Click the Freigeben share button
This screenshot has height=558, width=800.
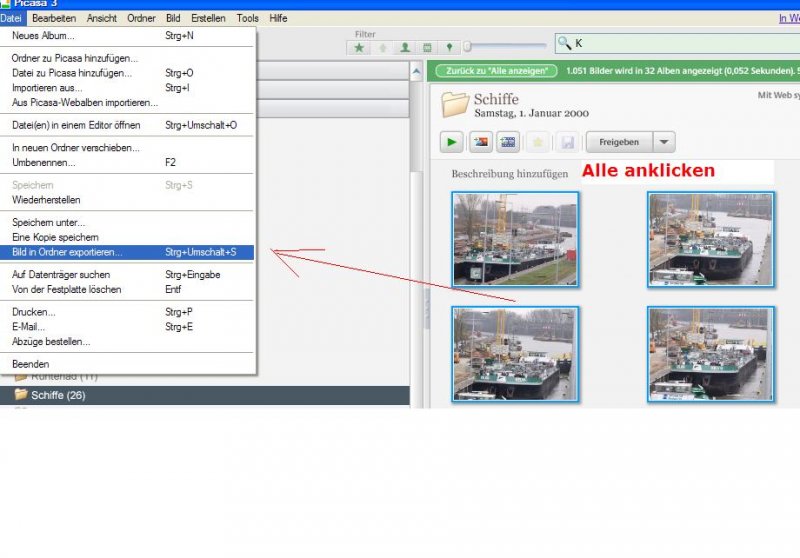tap(619, 142)
